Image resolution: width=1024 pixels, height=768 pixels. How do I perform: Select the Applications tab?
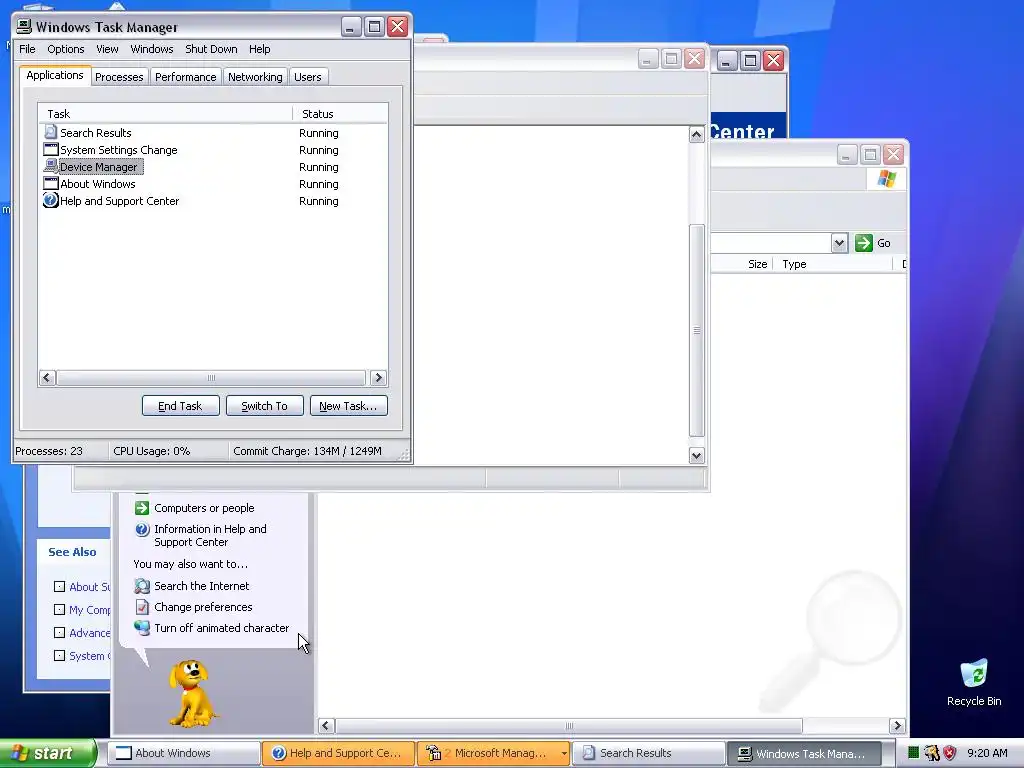(55, 75)
